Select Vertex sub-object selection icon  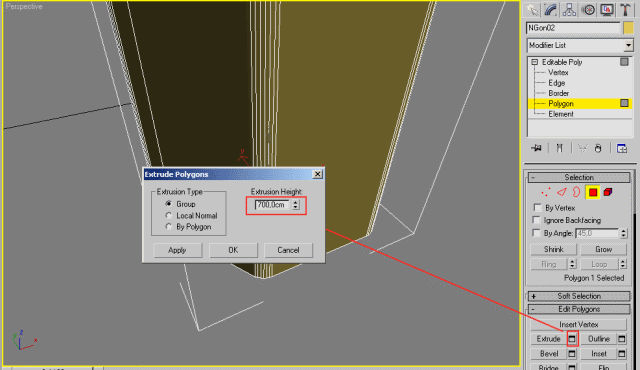[x=546, y=192]
